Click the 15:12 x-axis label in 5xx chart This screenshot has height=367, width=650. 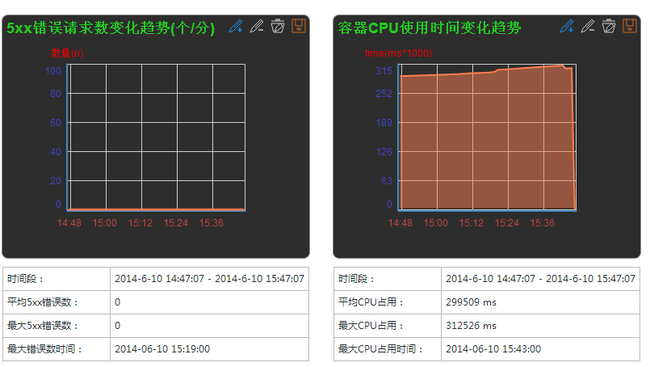click(x=140, y=223)
